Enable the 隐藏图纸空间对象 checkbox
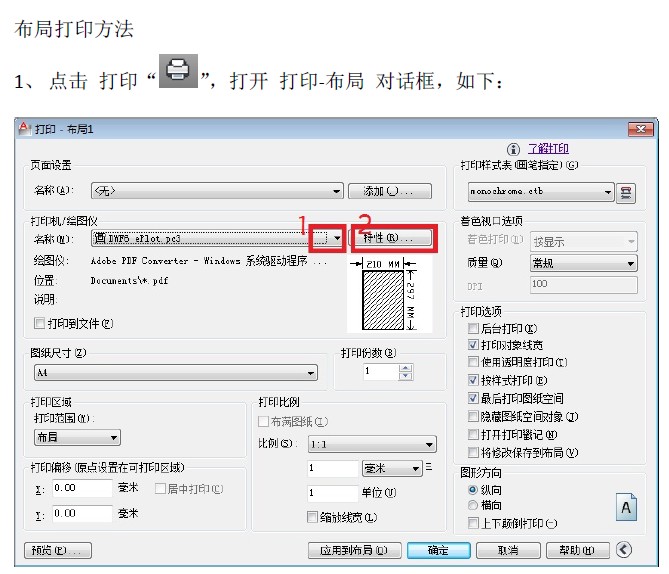 [473, 416]
